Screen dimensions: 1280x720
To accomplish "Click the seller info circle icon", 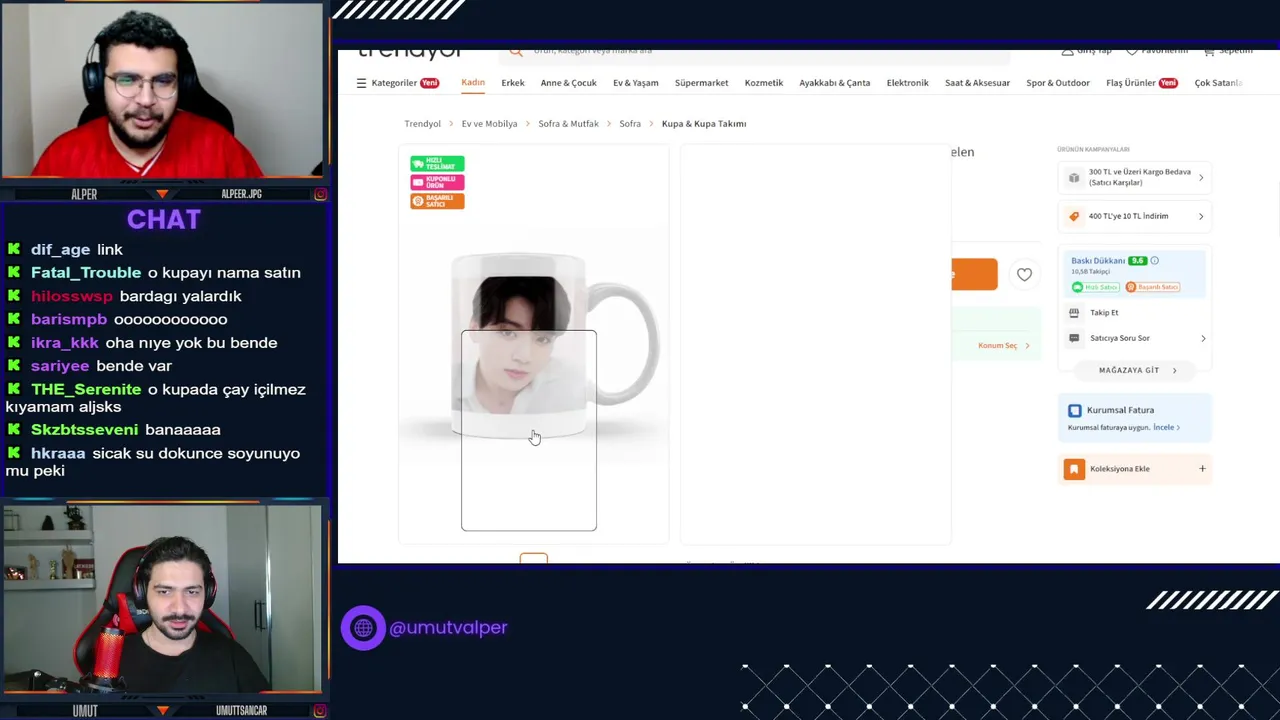I will (1154, 261).
